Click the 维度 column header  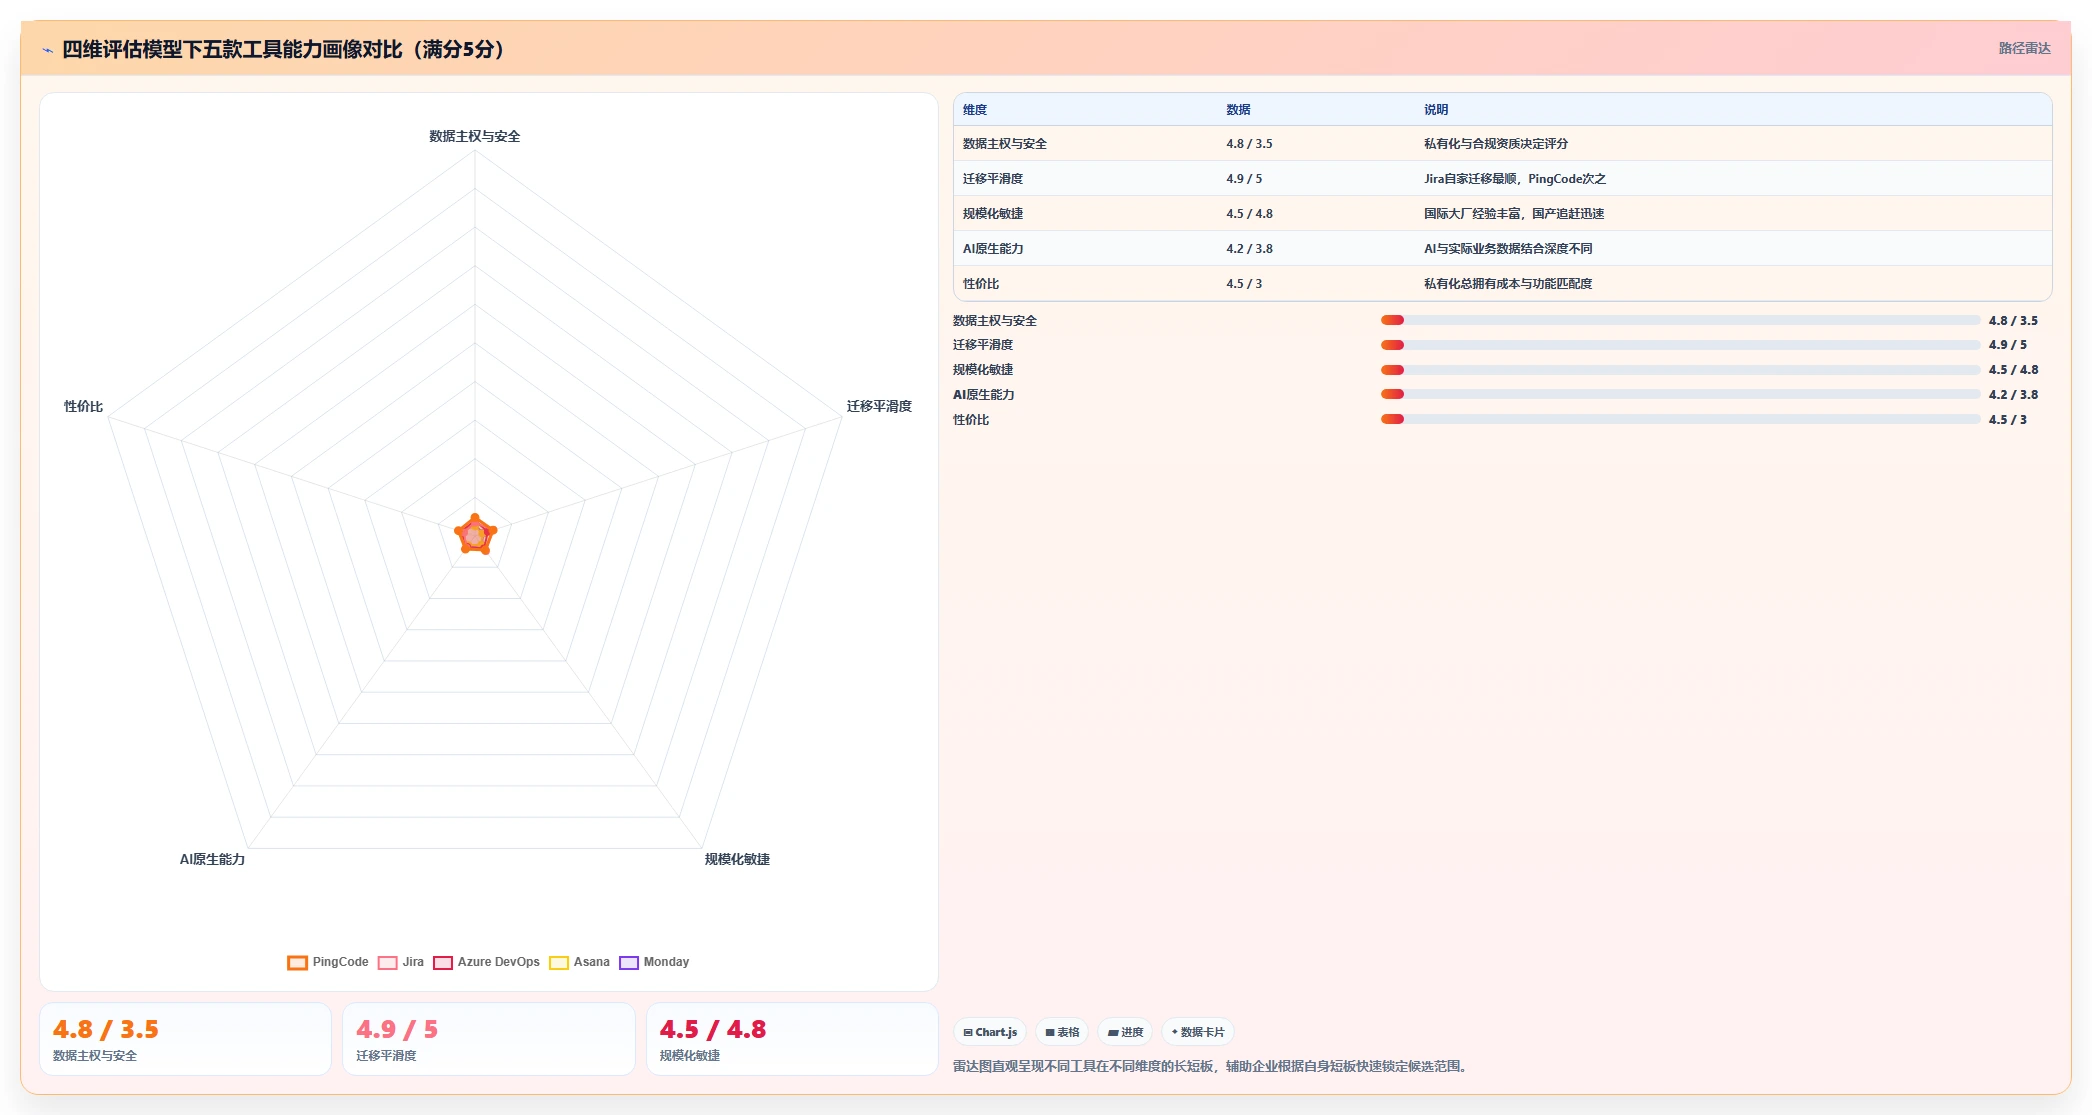pyautogui.click(x=975, y=110)
